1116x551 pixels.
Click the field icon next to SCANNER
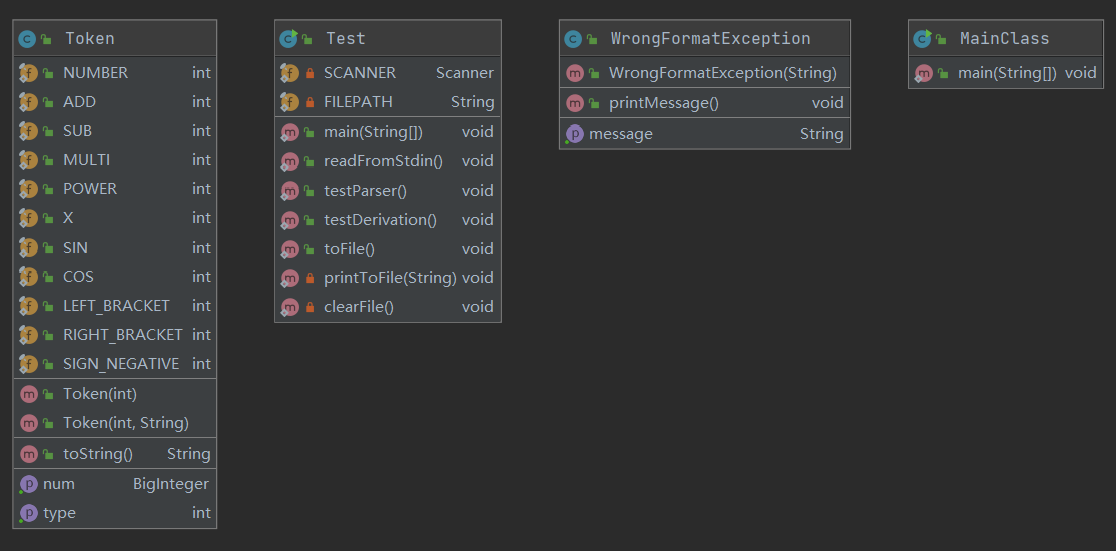point(289,73)
